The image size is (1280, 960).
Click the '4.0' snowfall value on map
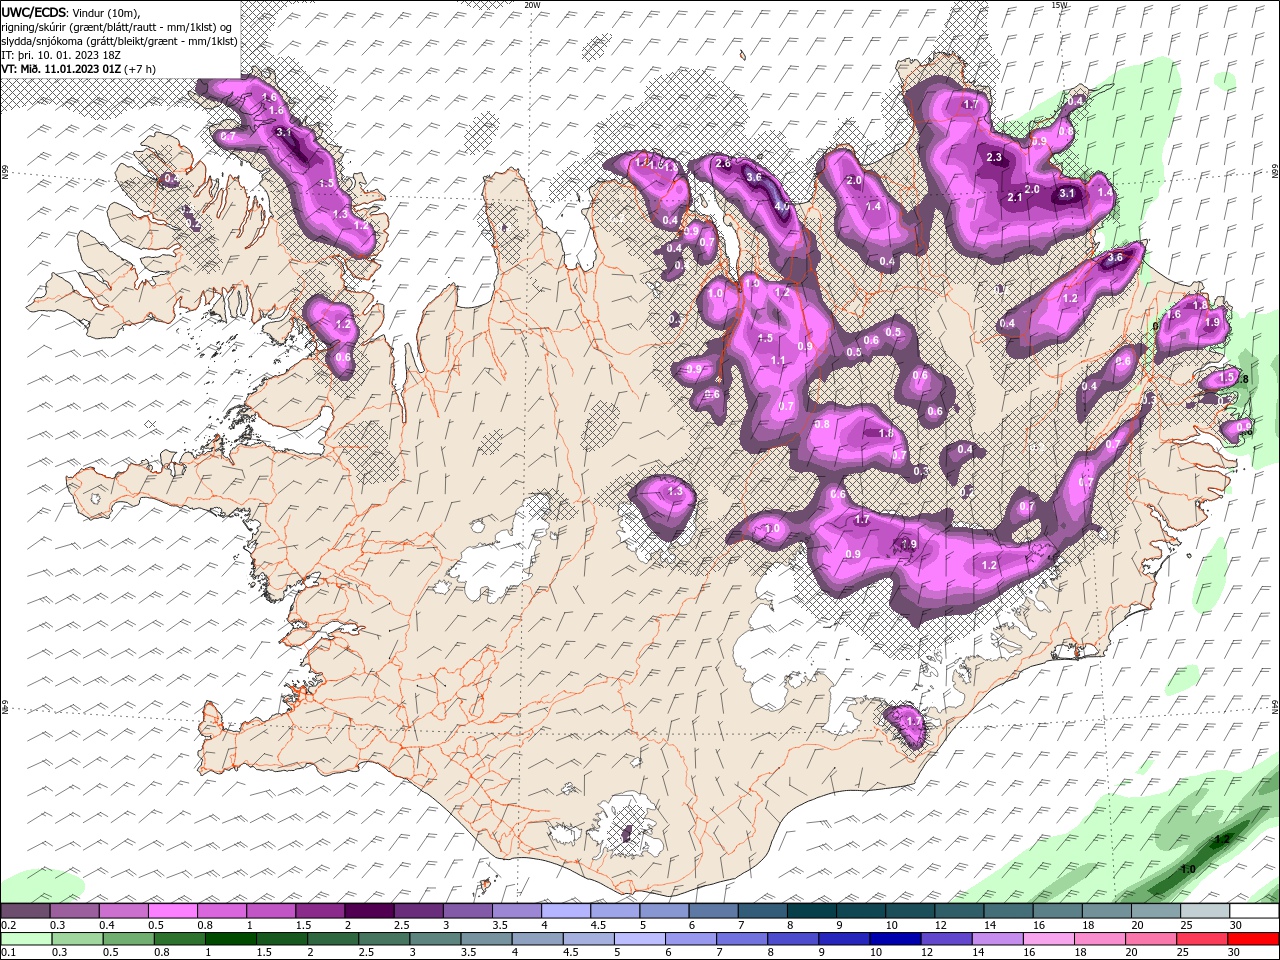[782, 207]
